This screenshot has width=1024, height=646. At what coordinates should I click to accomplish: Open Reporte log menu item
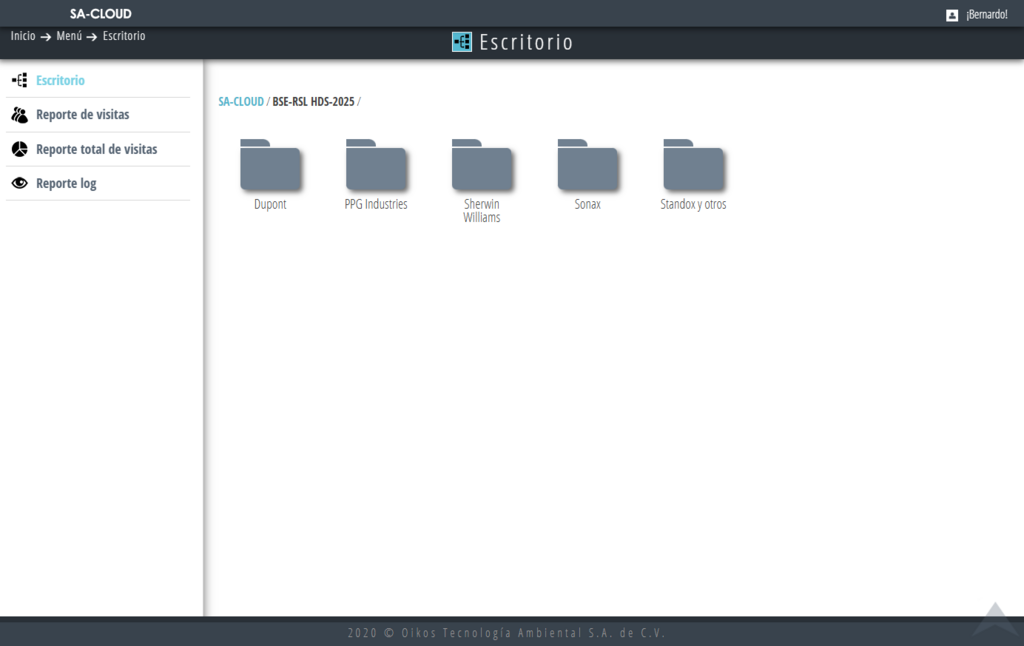66,183
